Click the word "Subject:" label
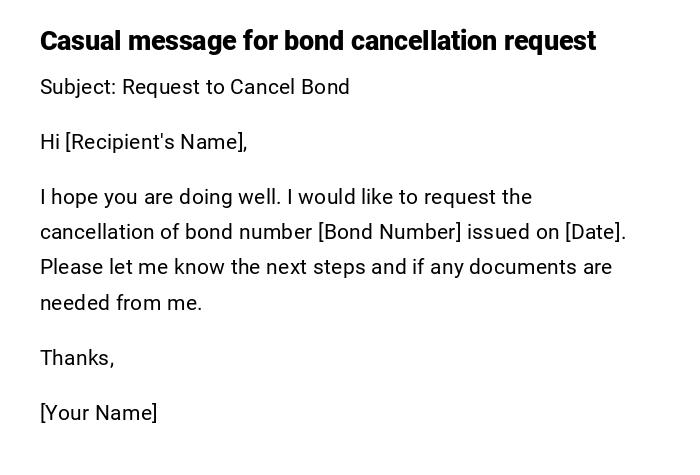700x475 pixels. coord(78,87)
